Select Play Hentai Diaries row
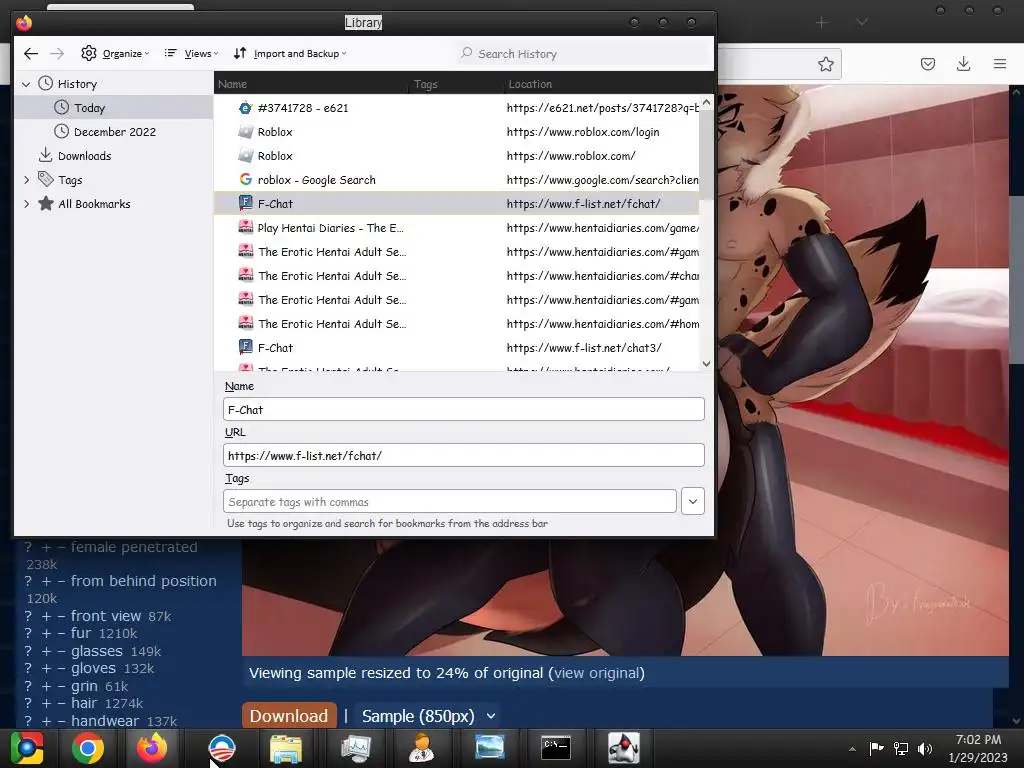This screenshot has height=768, width=1024. pyautogui.click(x=456, y=228)
